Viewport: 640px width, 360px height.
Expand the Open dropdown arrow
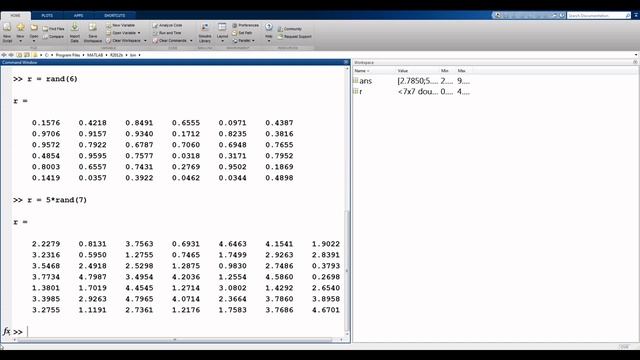point(34,41)
